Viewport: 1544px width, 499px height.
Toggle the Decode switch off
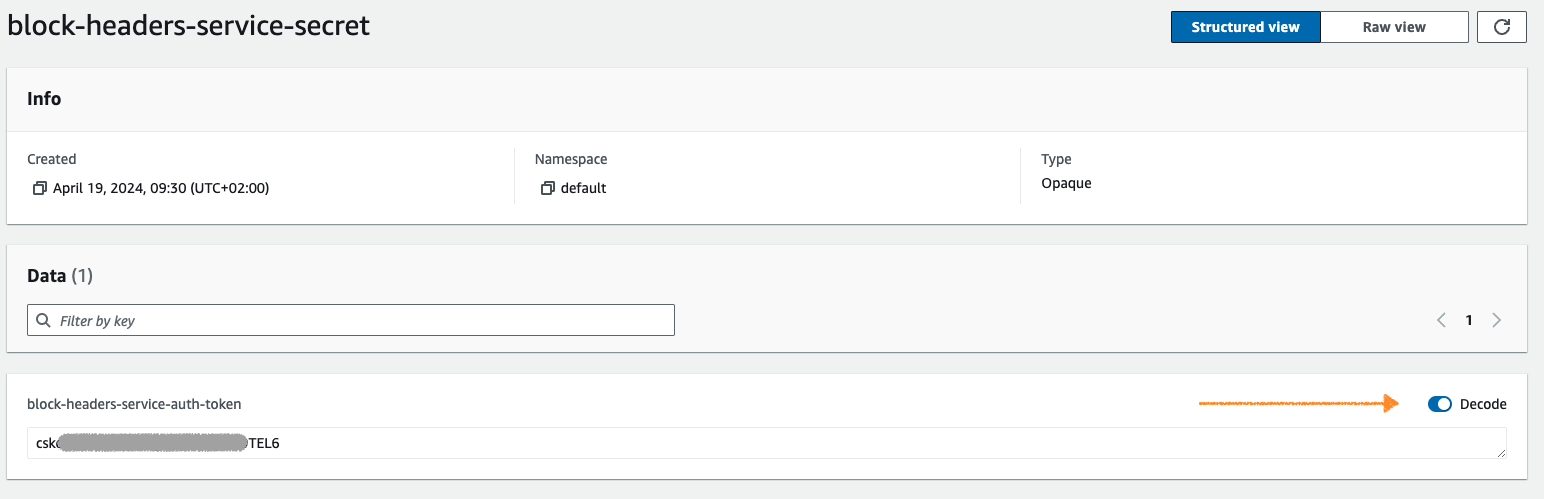click(x=1440, y=404)
